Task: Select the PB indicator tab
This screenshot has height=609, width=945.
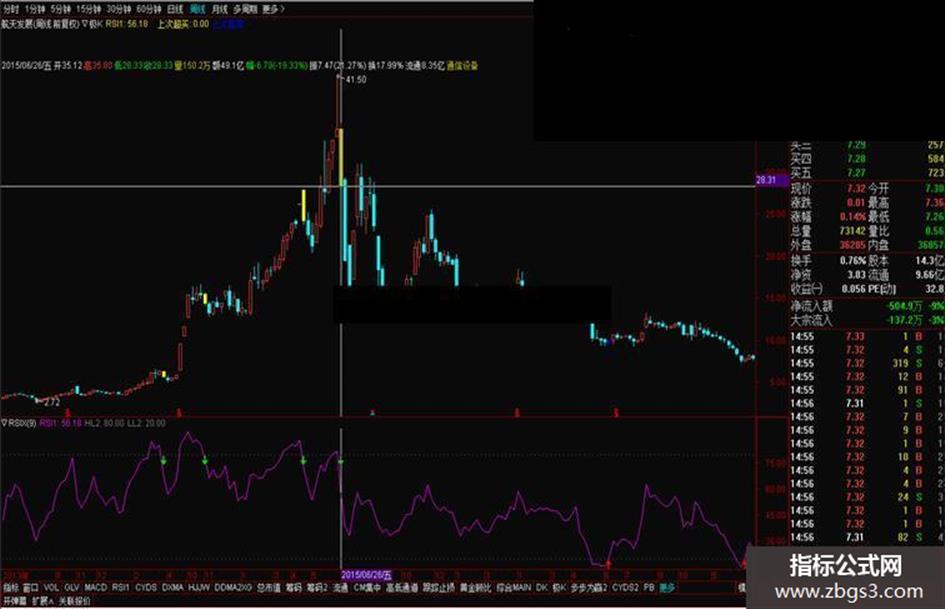Action: point(648,587)
